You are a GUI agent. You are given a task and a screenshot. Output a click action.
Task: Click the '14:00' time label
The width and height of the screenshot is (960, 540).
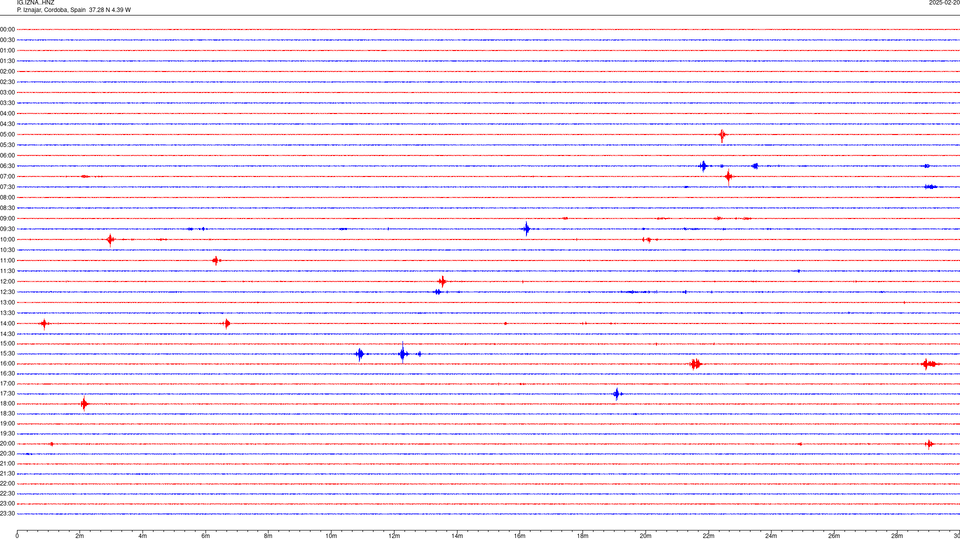(8, 323)
